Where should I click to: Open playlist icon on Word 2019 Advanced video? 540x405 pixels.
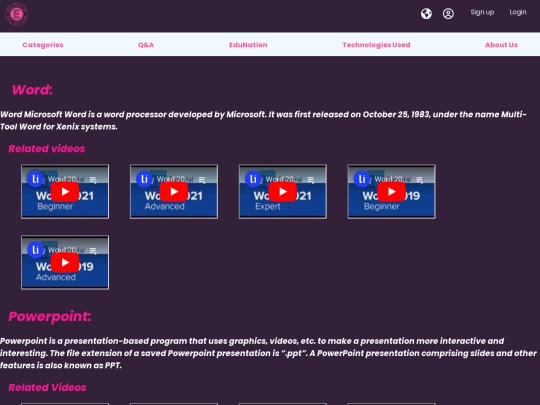(93, 251)
